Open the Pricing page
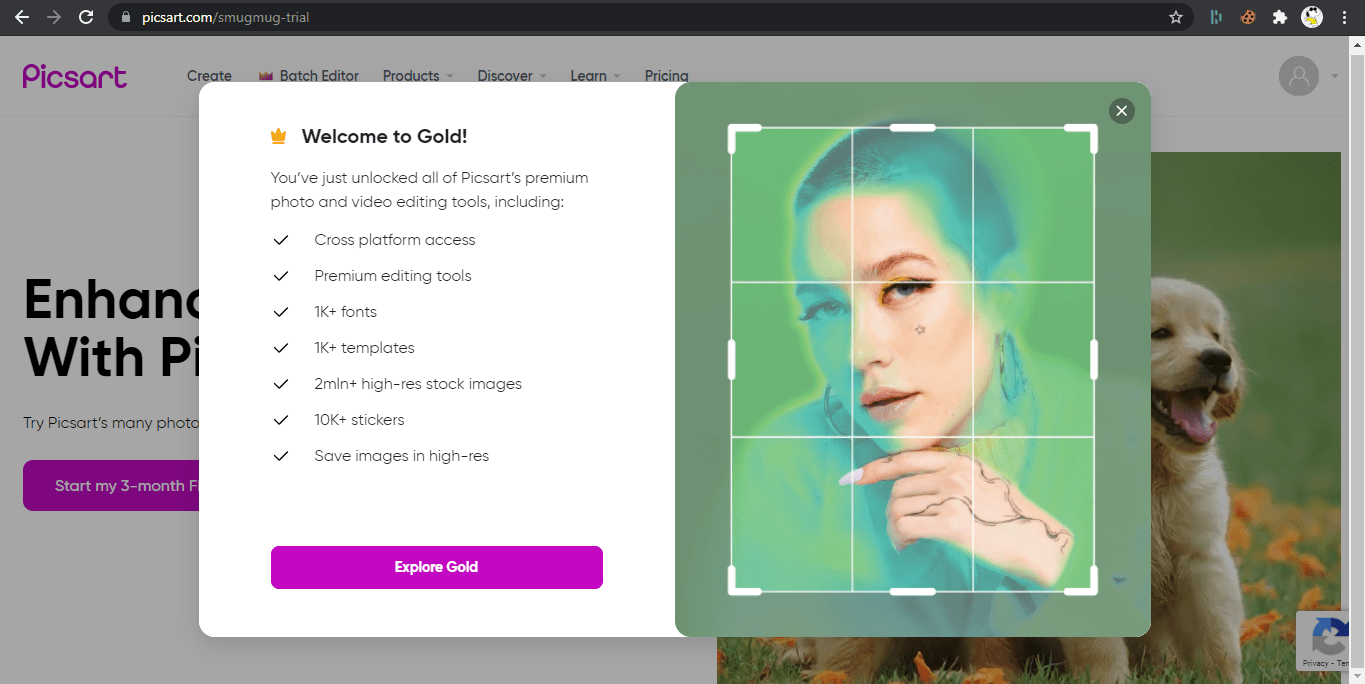 (x=666, y=75)
